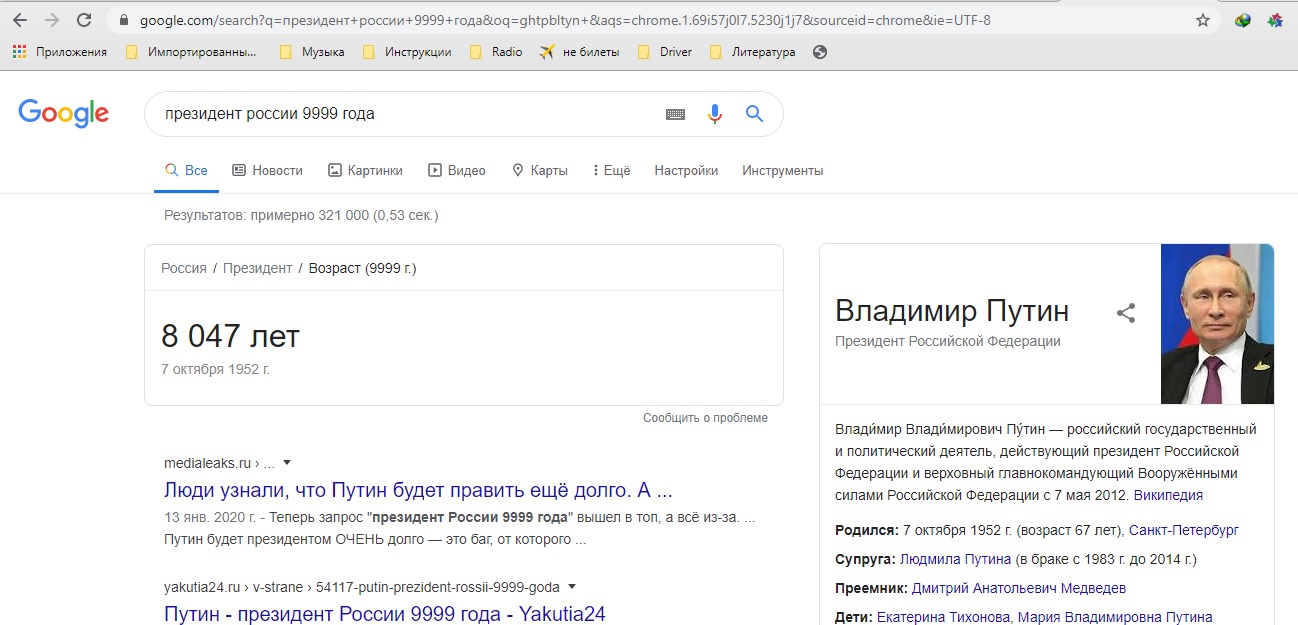
Task: Click the 7 октября 1952 г. date in the answer box
Action: (x=215, y=369)
